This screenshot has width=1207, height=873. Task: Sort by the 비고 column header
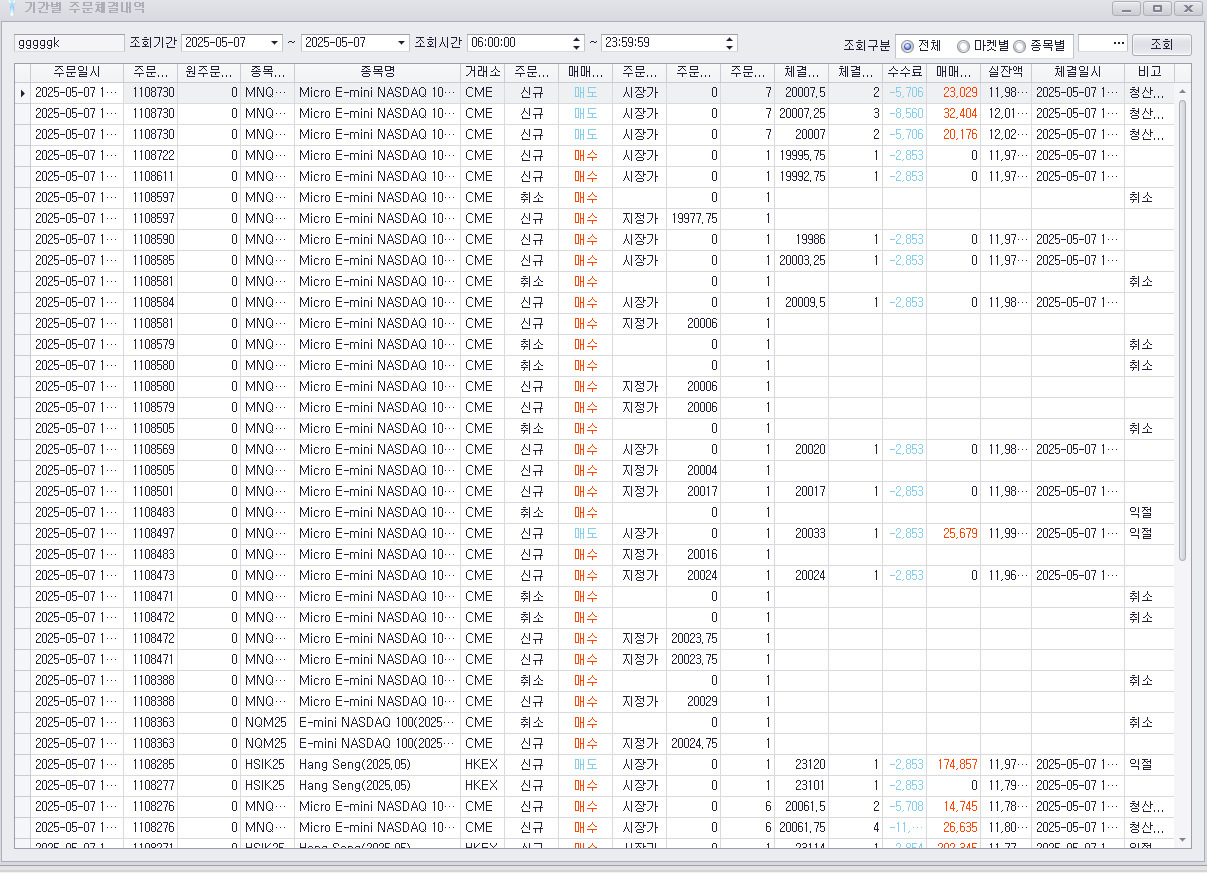point(1149,72)
